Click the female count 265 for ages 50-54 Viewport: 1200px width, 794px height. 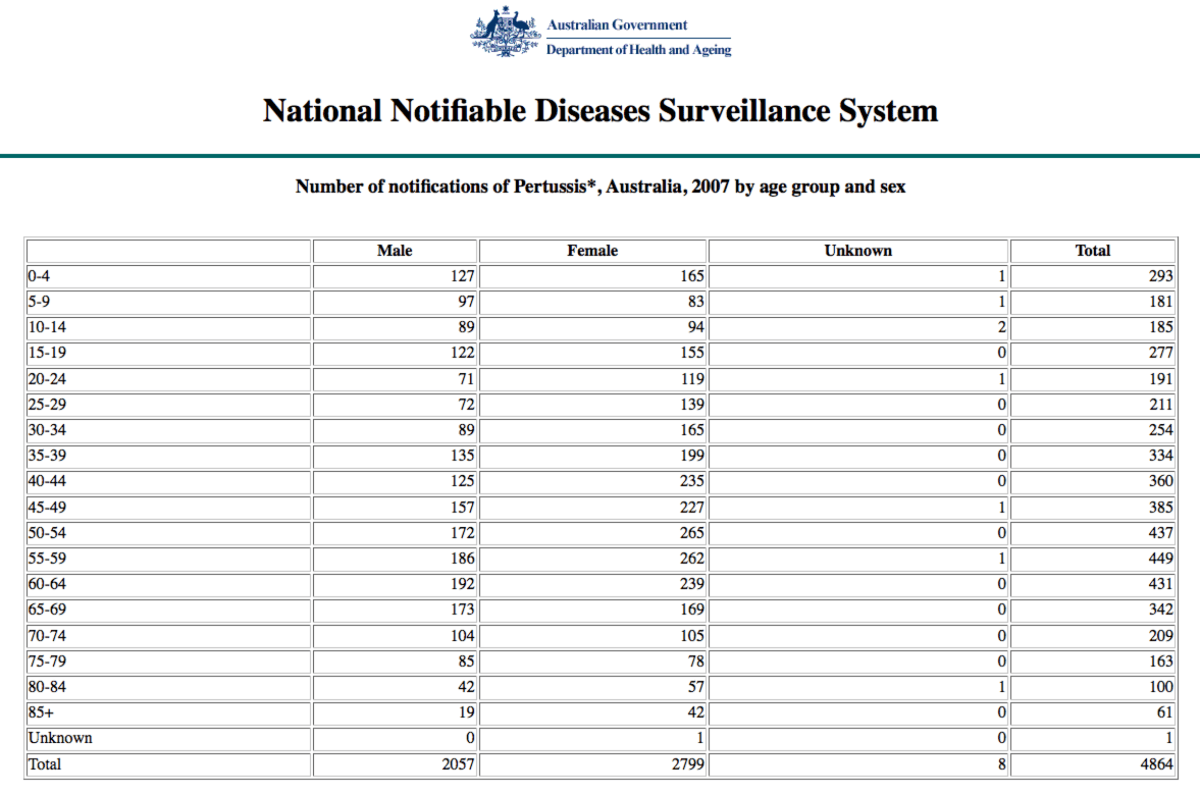pyautogui.click(x=691, y=533)
